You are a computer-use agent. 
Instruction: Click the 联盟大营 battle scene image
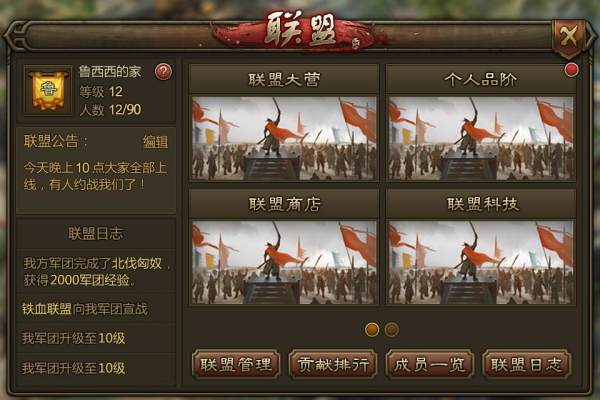(x=284, y=138)
